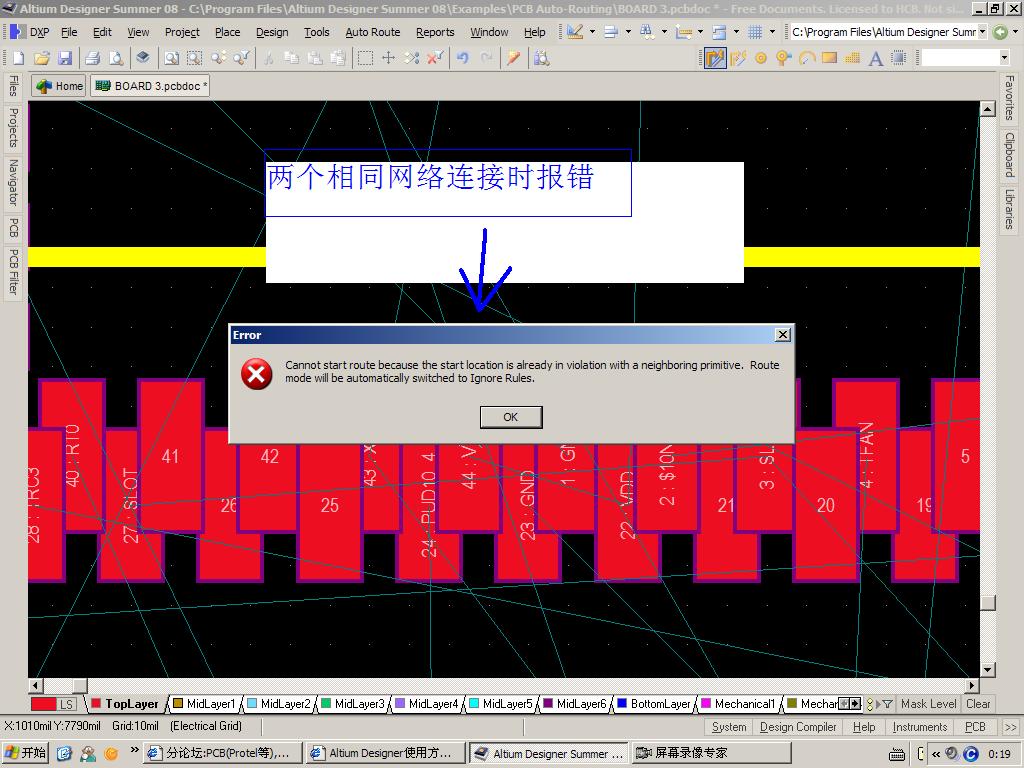Image resolution: width=1024 pixels, height=768 pixels.
Task: Select the Interactively Route Connections tool
Action: point(715,58)
